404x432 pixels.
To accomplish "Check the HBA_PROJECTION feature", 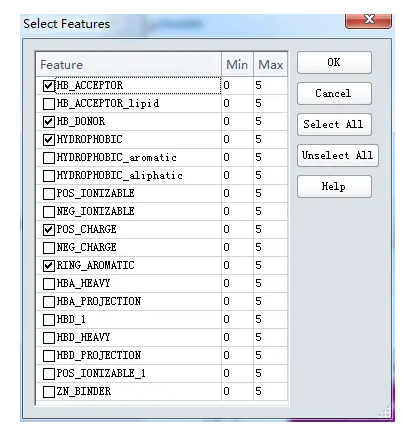I will point(49,302).
